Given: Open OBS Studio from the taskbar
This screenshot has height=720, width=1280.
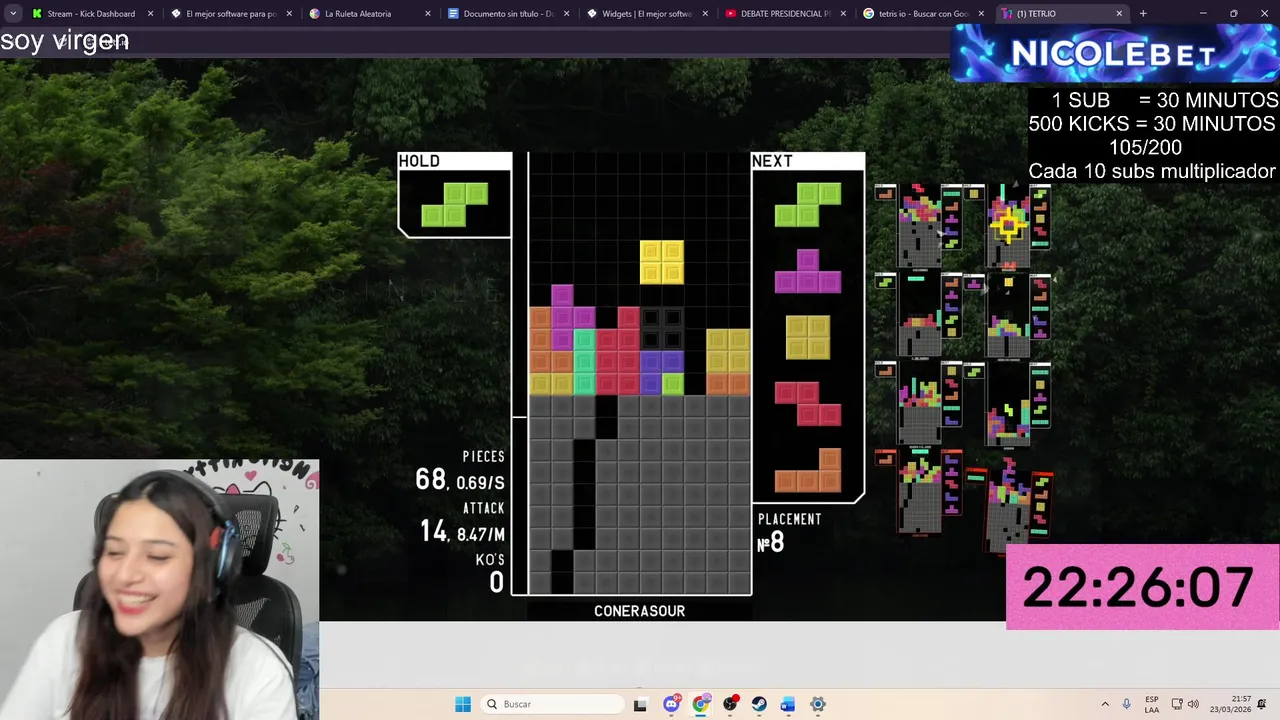Looking at the screenshot, I should (730, 704).
